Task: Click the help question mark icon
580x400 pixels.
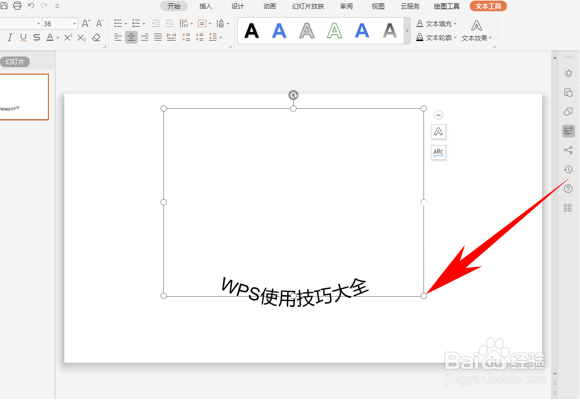Action: (x=568, y=189)
